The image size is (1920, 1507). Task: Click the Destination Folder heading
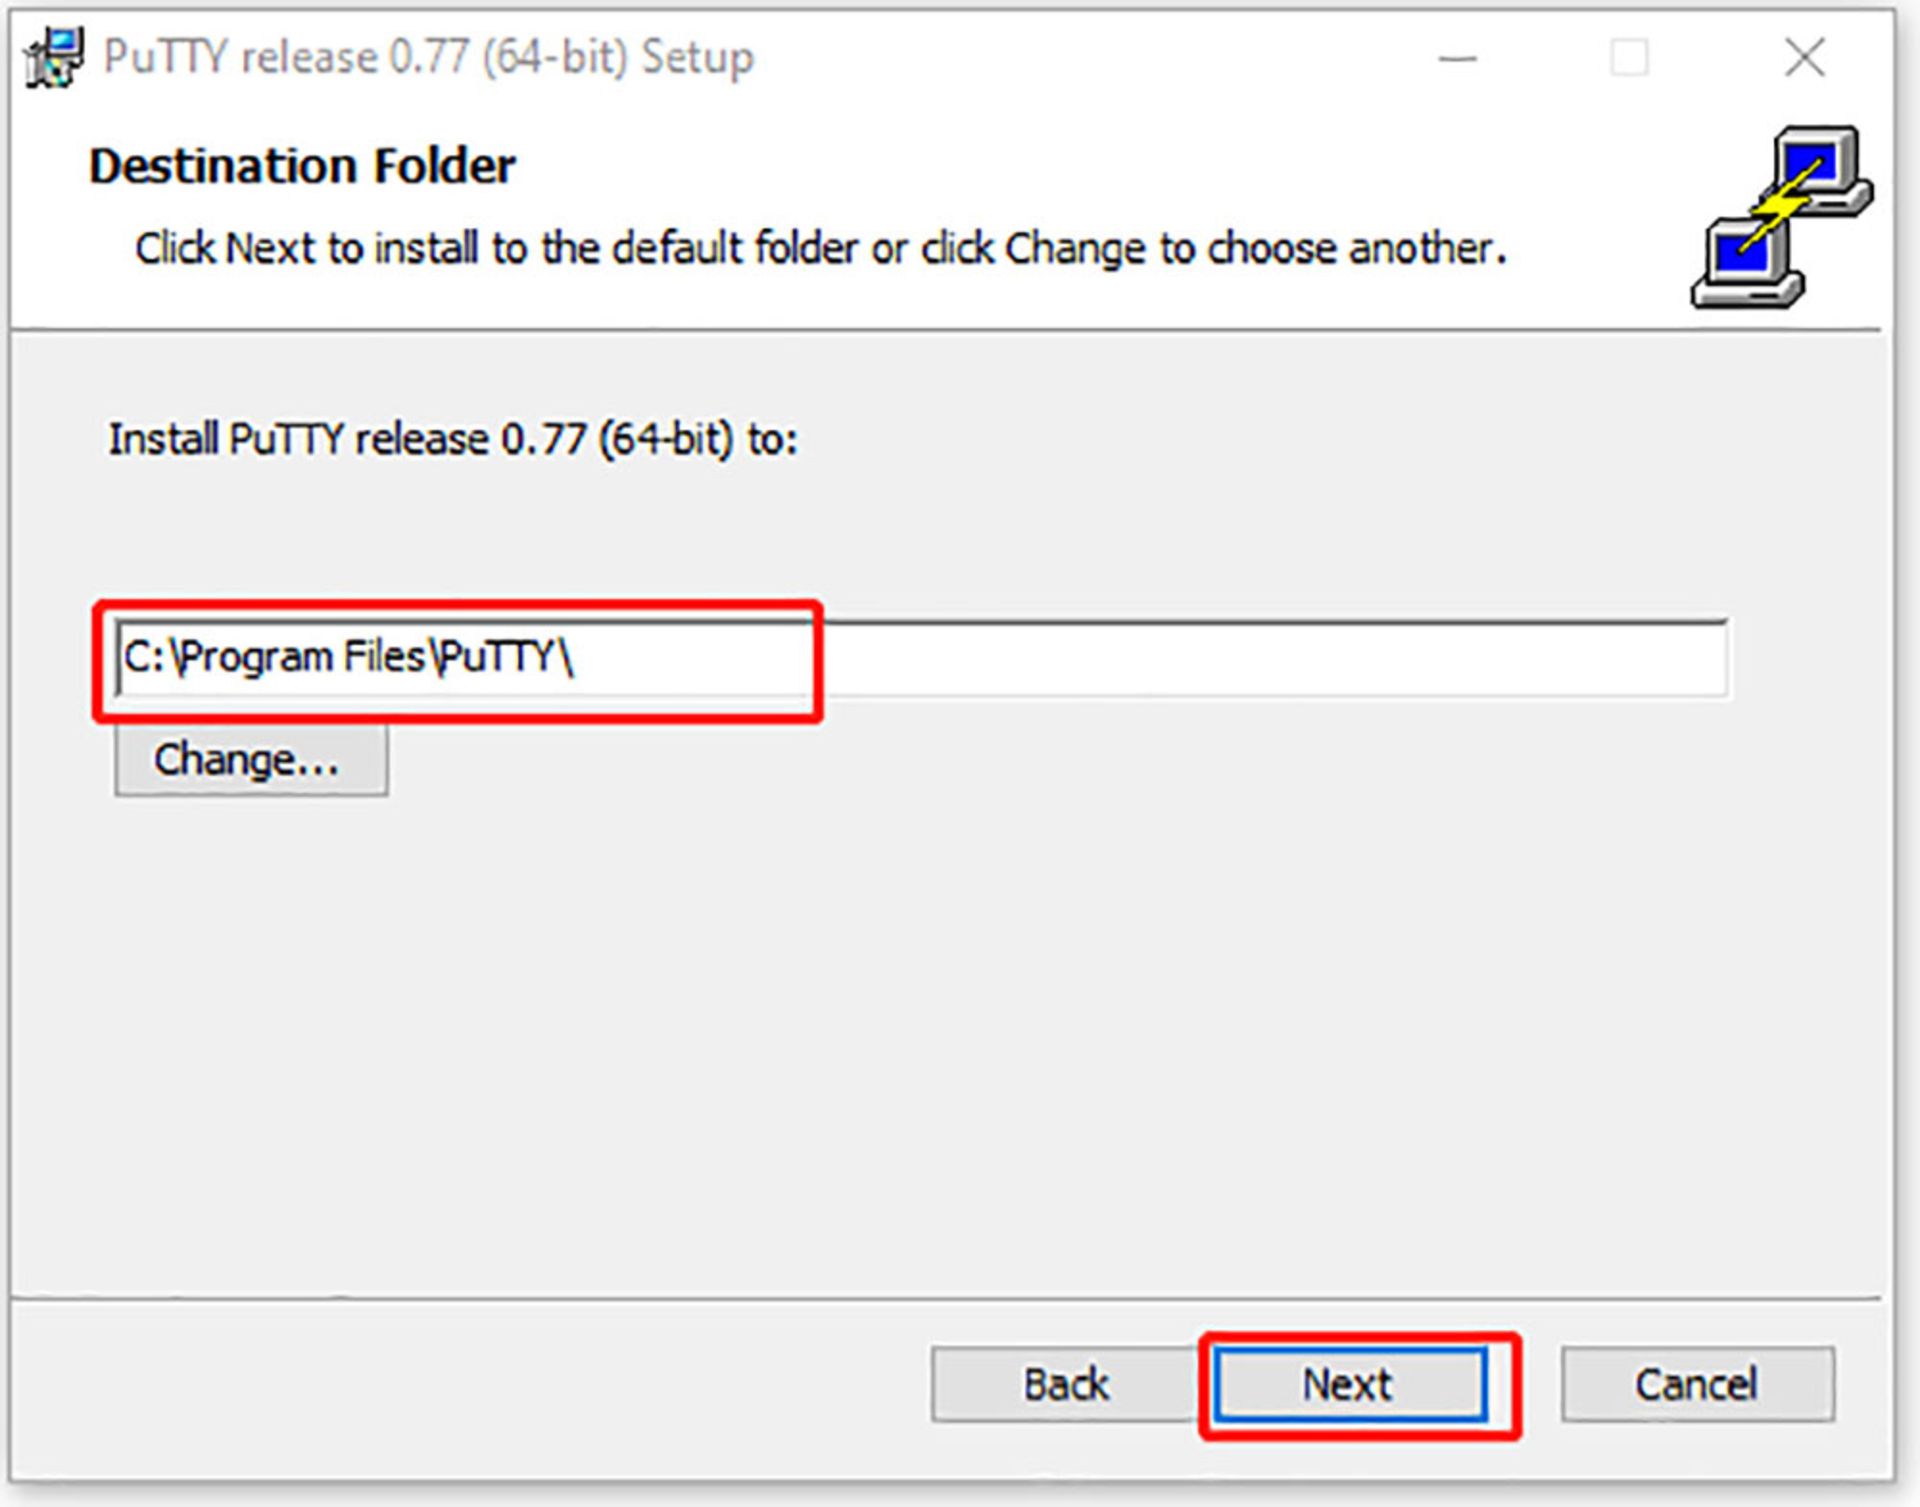pos(302,166)
